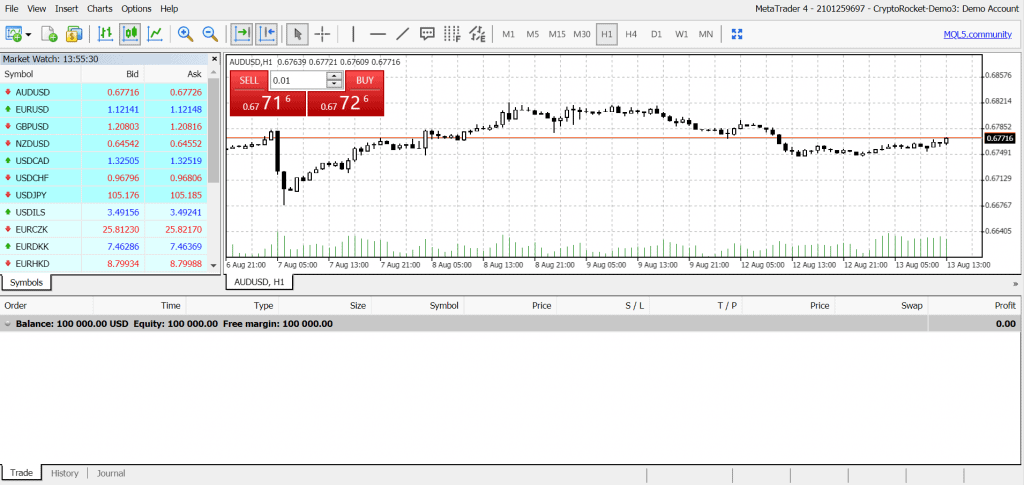The height and width of the screenshot is (485, 1024).
Task: Switch to the Symbols tab
Action: tap(27, 282)
